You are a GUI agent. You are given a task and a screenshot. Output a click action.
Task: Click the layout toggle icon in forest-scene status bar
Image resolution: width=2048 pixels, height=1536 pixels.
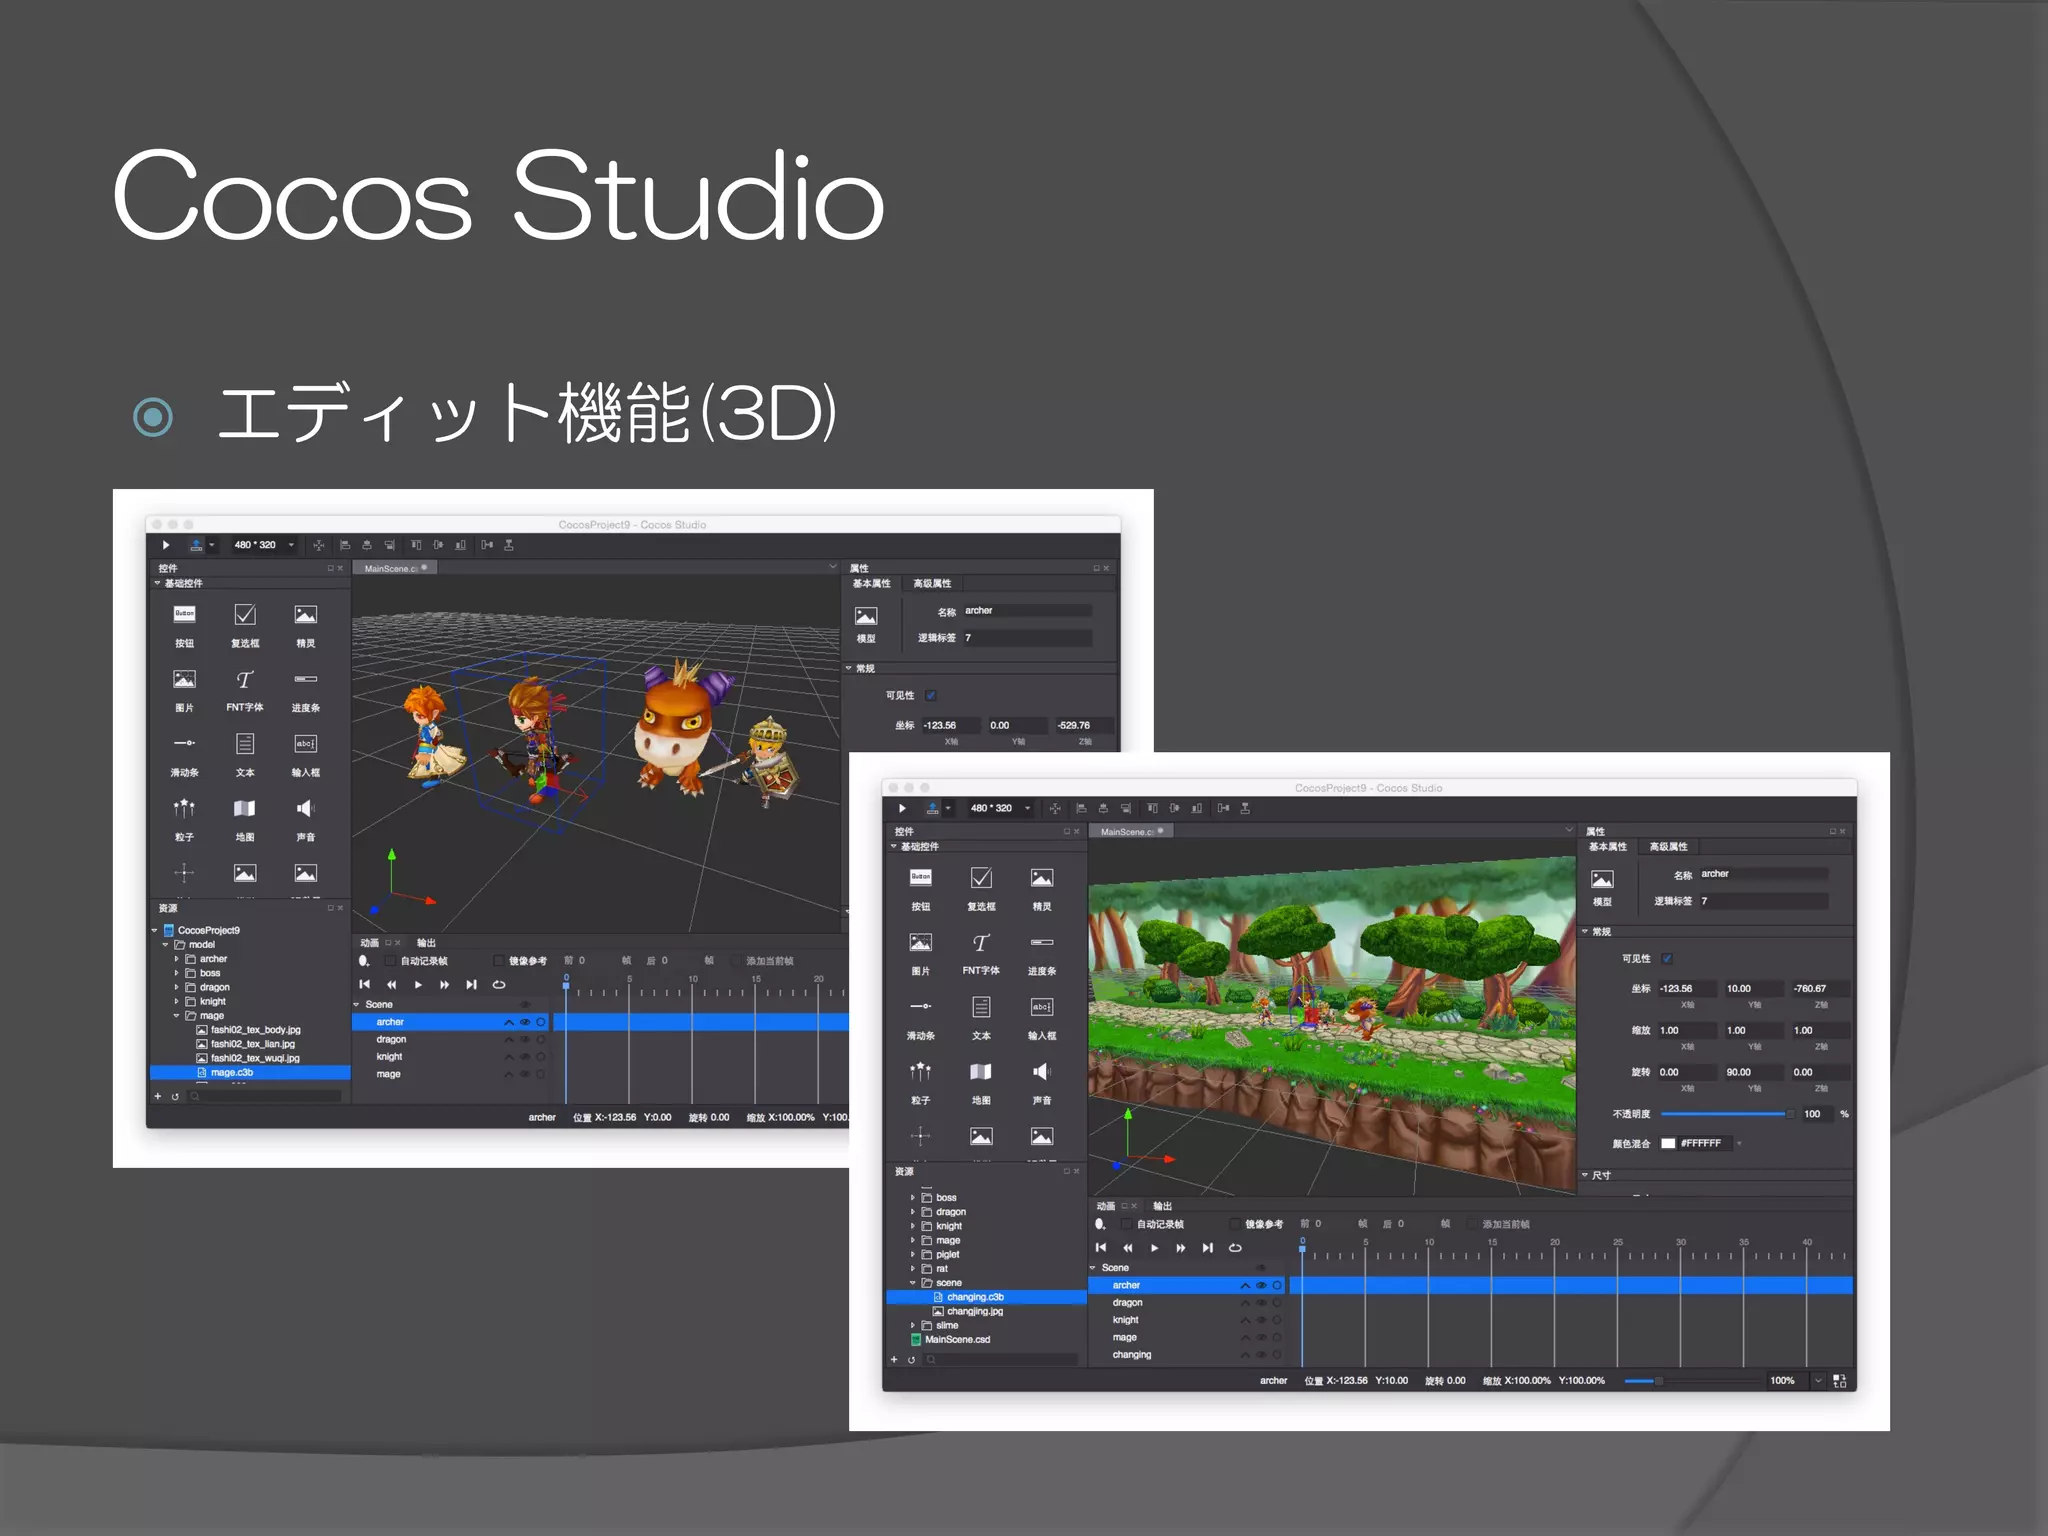(1839, 1381)
